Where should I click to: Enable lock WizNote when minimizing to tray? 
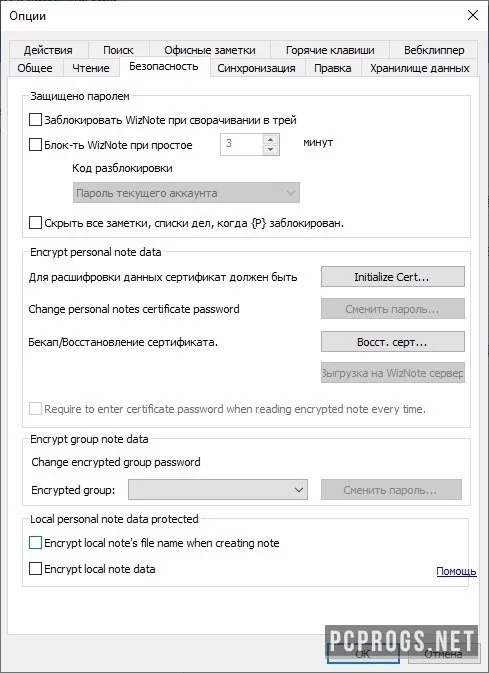(35, 120)
